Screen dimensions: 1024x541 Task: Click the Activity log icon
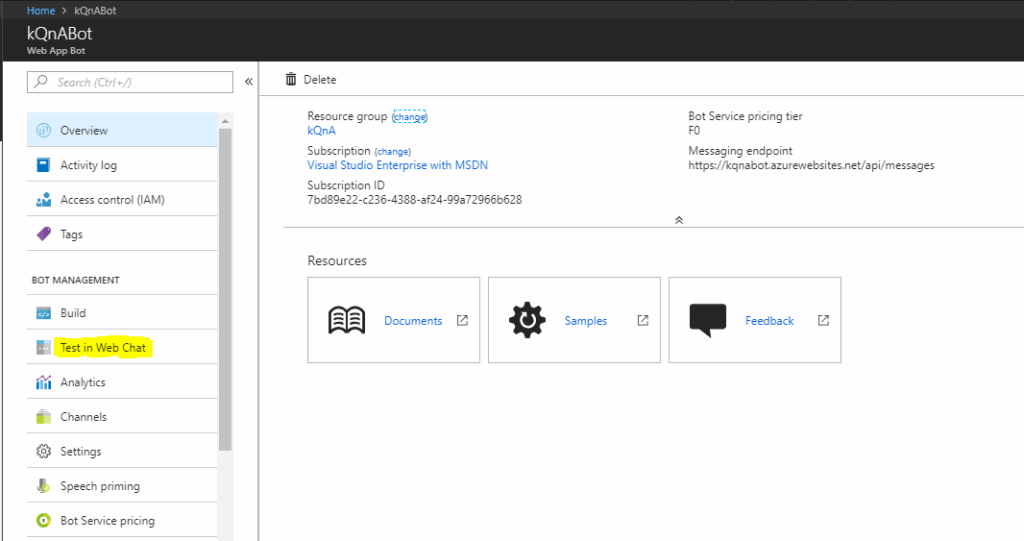[x=43, y=165]
